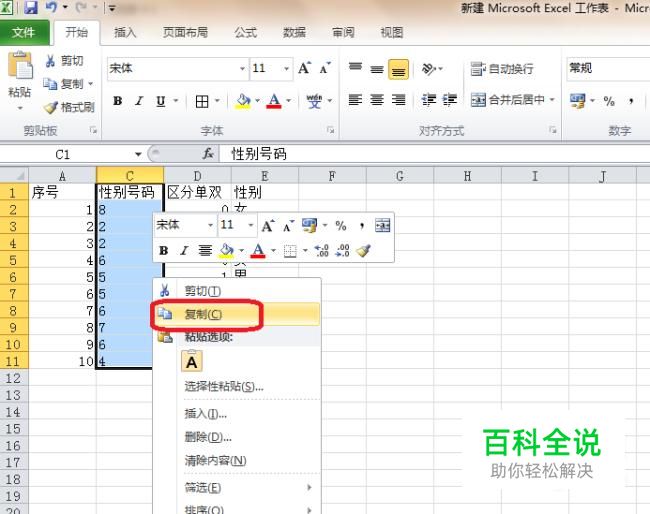Click the Cut scissors icon in ribbon

click(50, 61)
